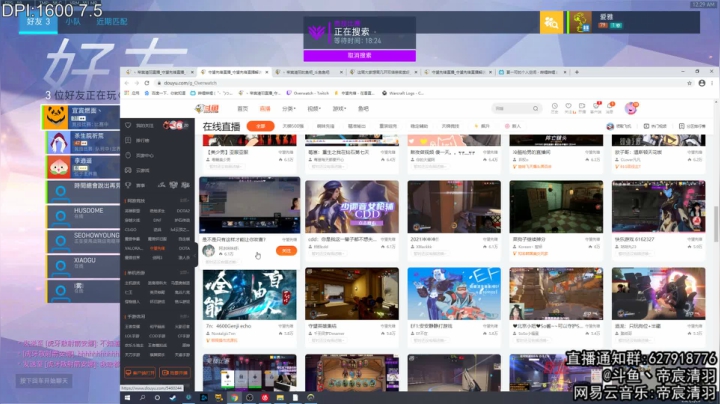Image resolution: width=720 pixels, height=404 pixels.
Task: Open the watch history clock icon
Action: tap(555, 107)
